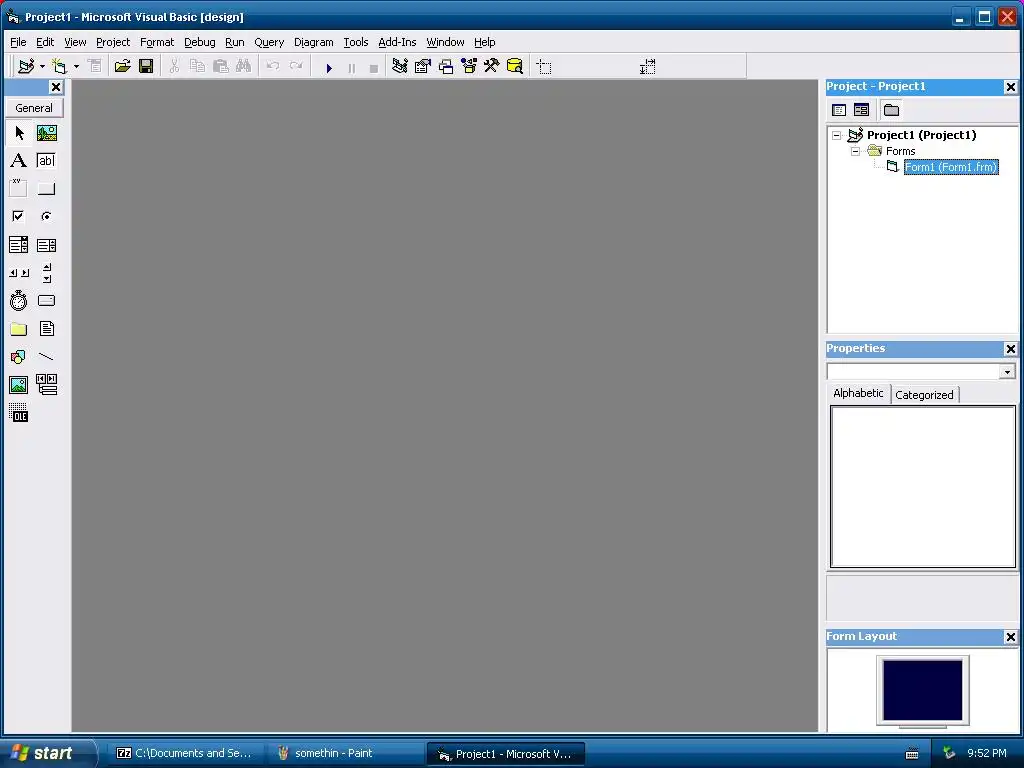
Task: Select the PictureBox control tool
Action: click(46, 133)
